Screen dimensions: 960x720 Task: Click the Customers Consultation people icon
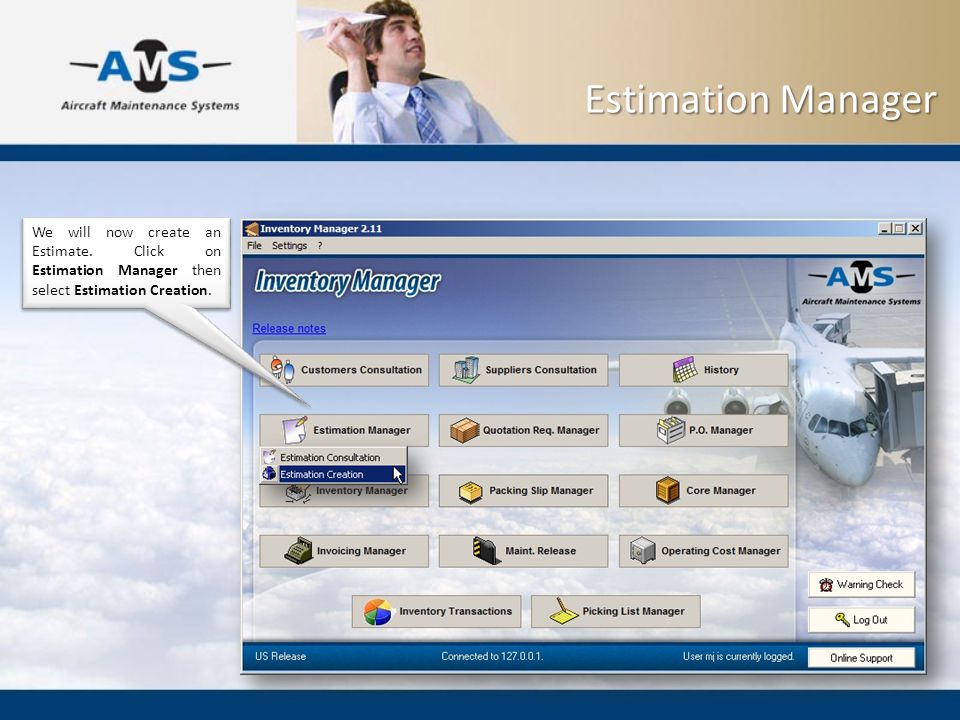[282, 370]
